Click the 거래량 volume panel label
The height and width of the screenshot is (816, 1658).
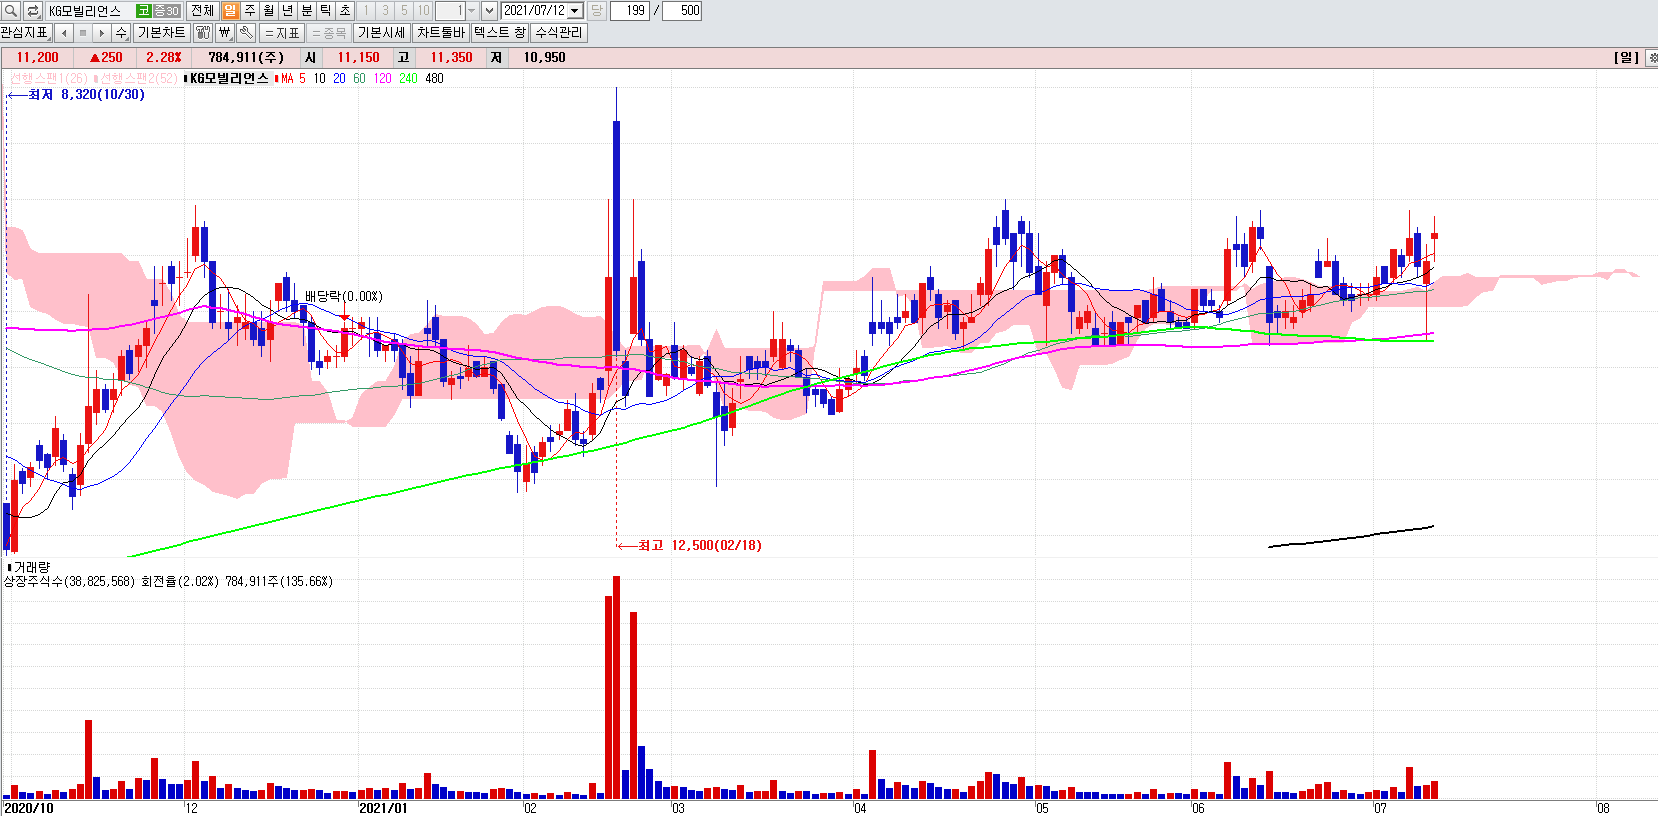30,567
